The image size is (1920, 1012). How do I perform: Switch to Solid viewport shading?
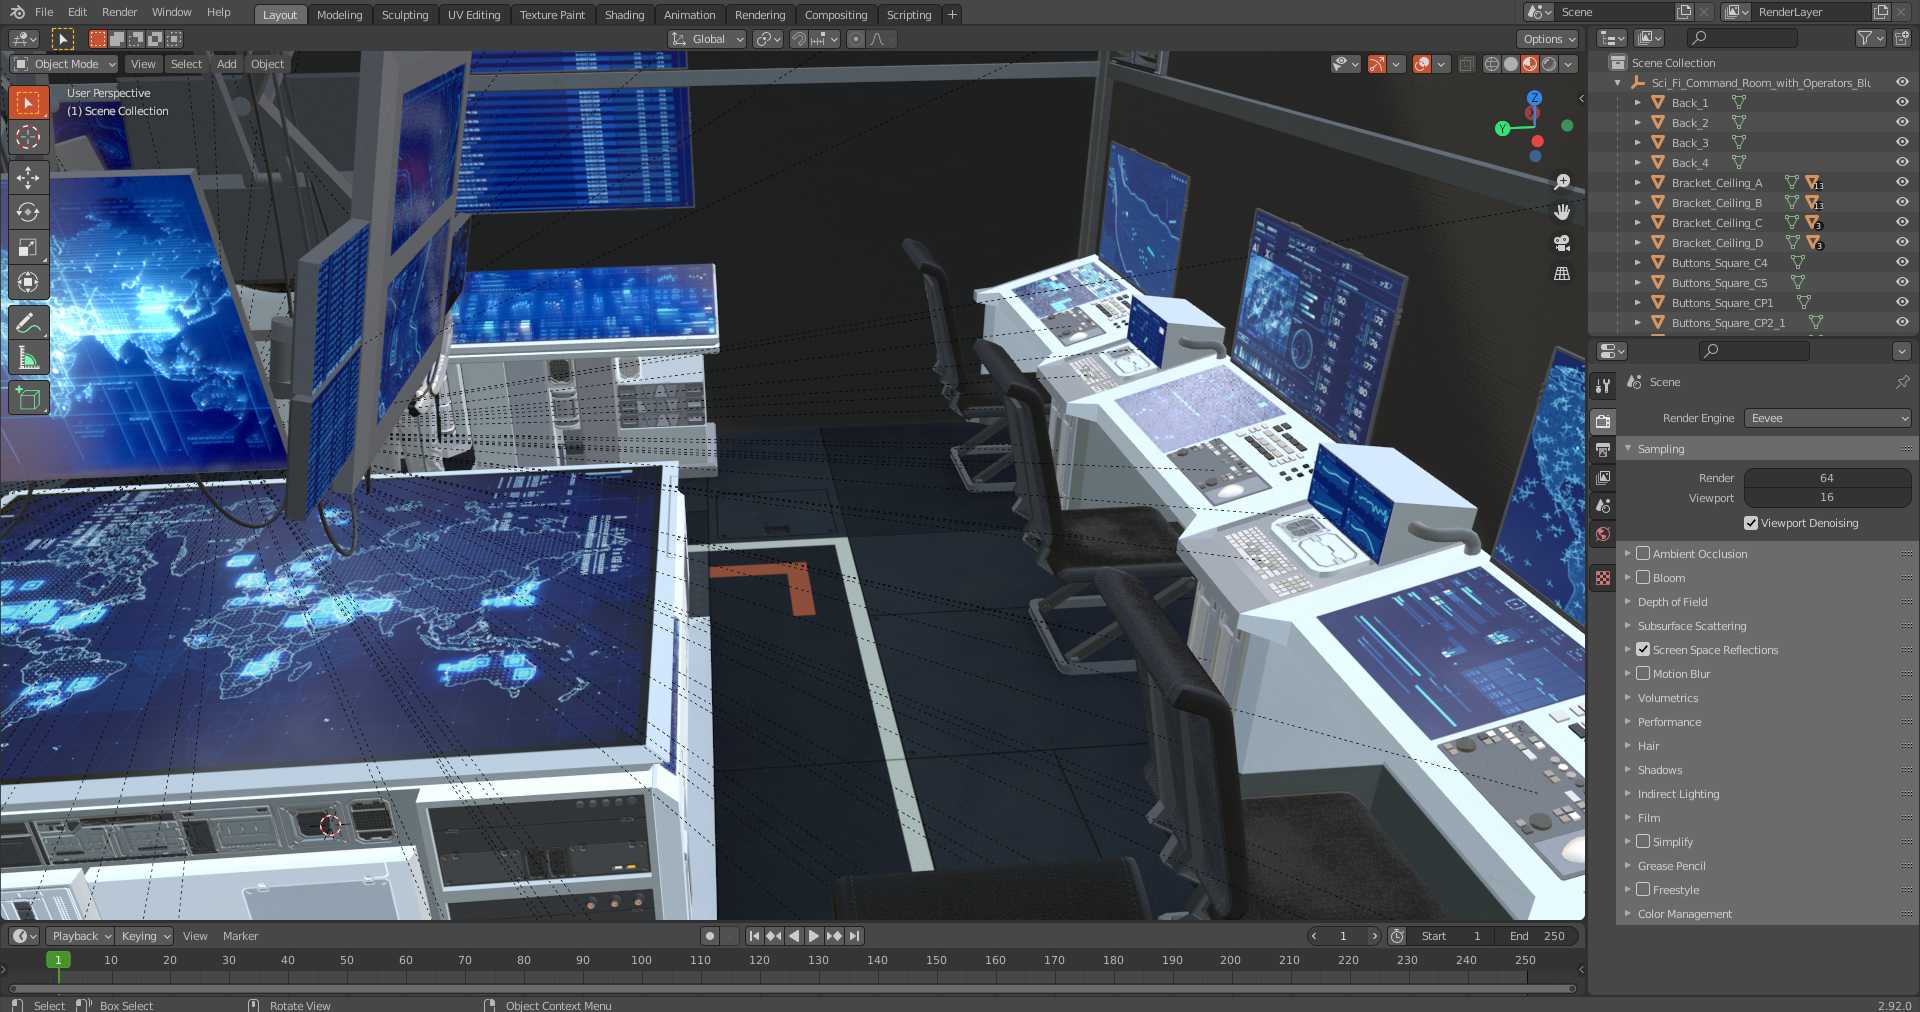coord(1510,64)
